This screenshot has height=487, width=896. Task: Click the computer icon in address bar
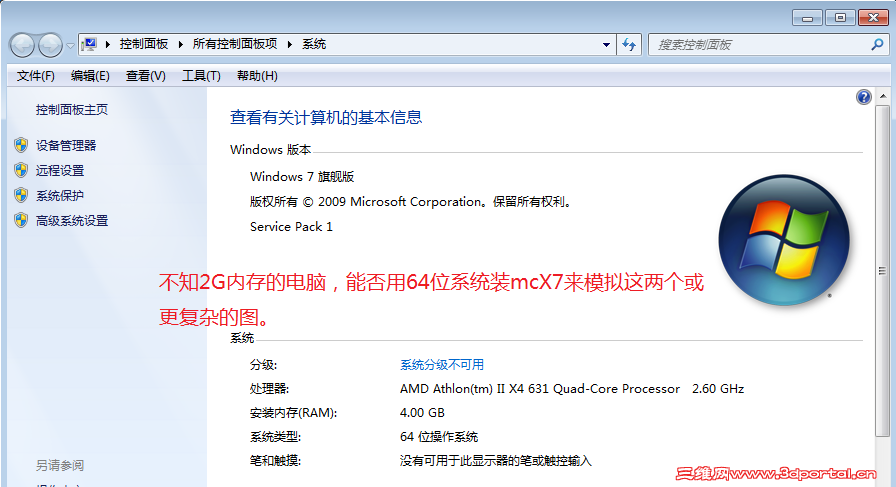coord(89,44)
